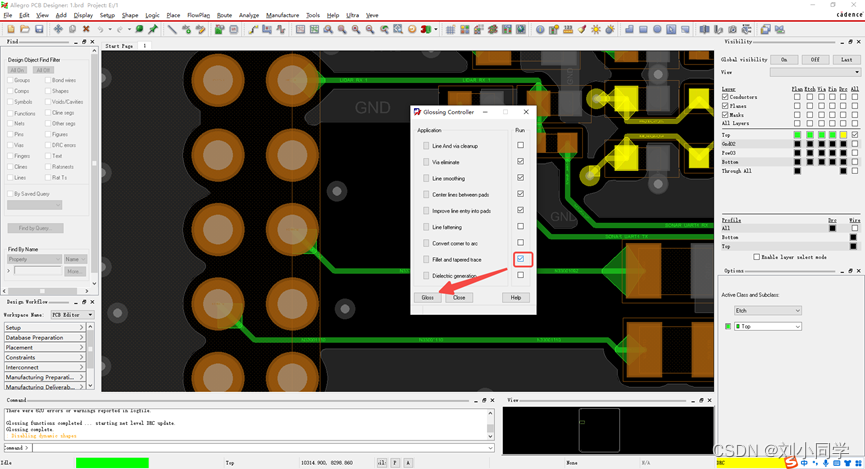Image resolution: width=865 pixels, height=469 pixels.
Task: Open the Route menu
Action: (x=224, y=16)
